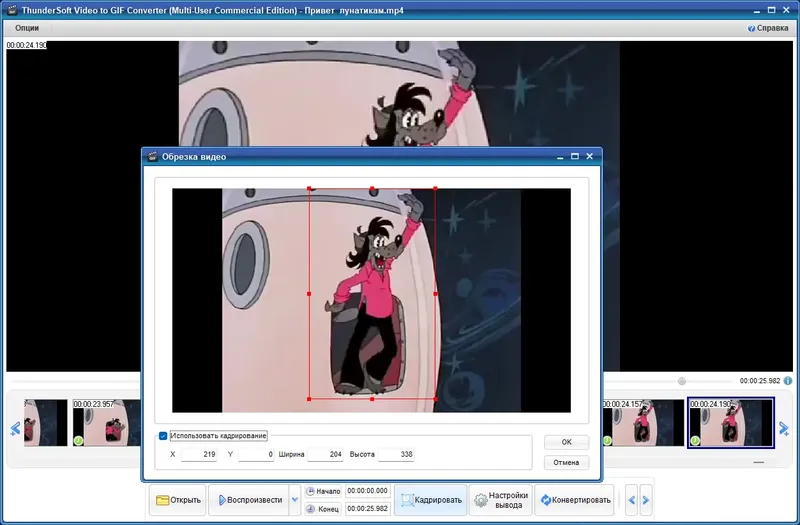The height and width of the screenshot is (525, 800).
Task: Click the Обрезка видео dialog title icon
Action: coord(152,157)
